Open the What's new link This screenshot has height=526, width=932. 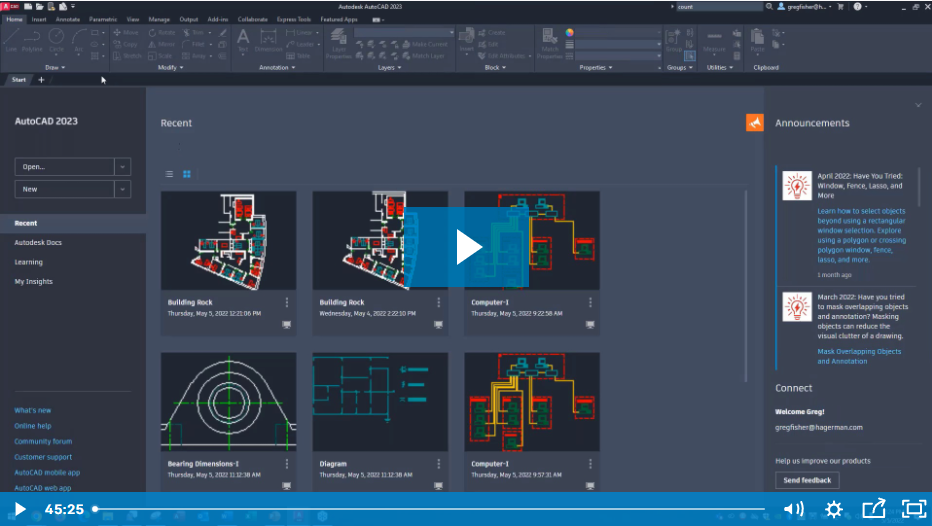(x=33, y=410)
